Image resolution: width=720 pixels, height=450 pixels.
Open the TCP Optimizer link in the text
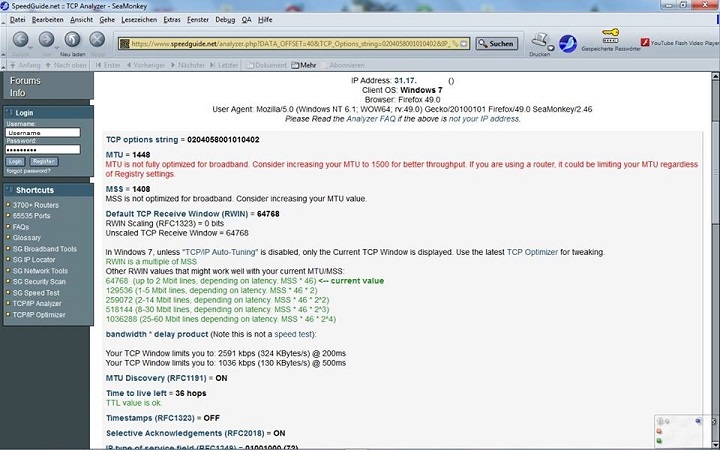[532, 252]
